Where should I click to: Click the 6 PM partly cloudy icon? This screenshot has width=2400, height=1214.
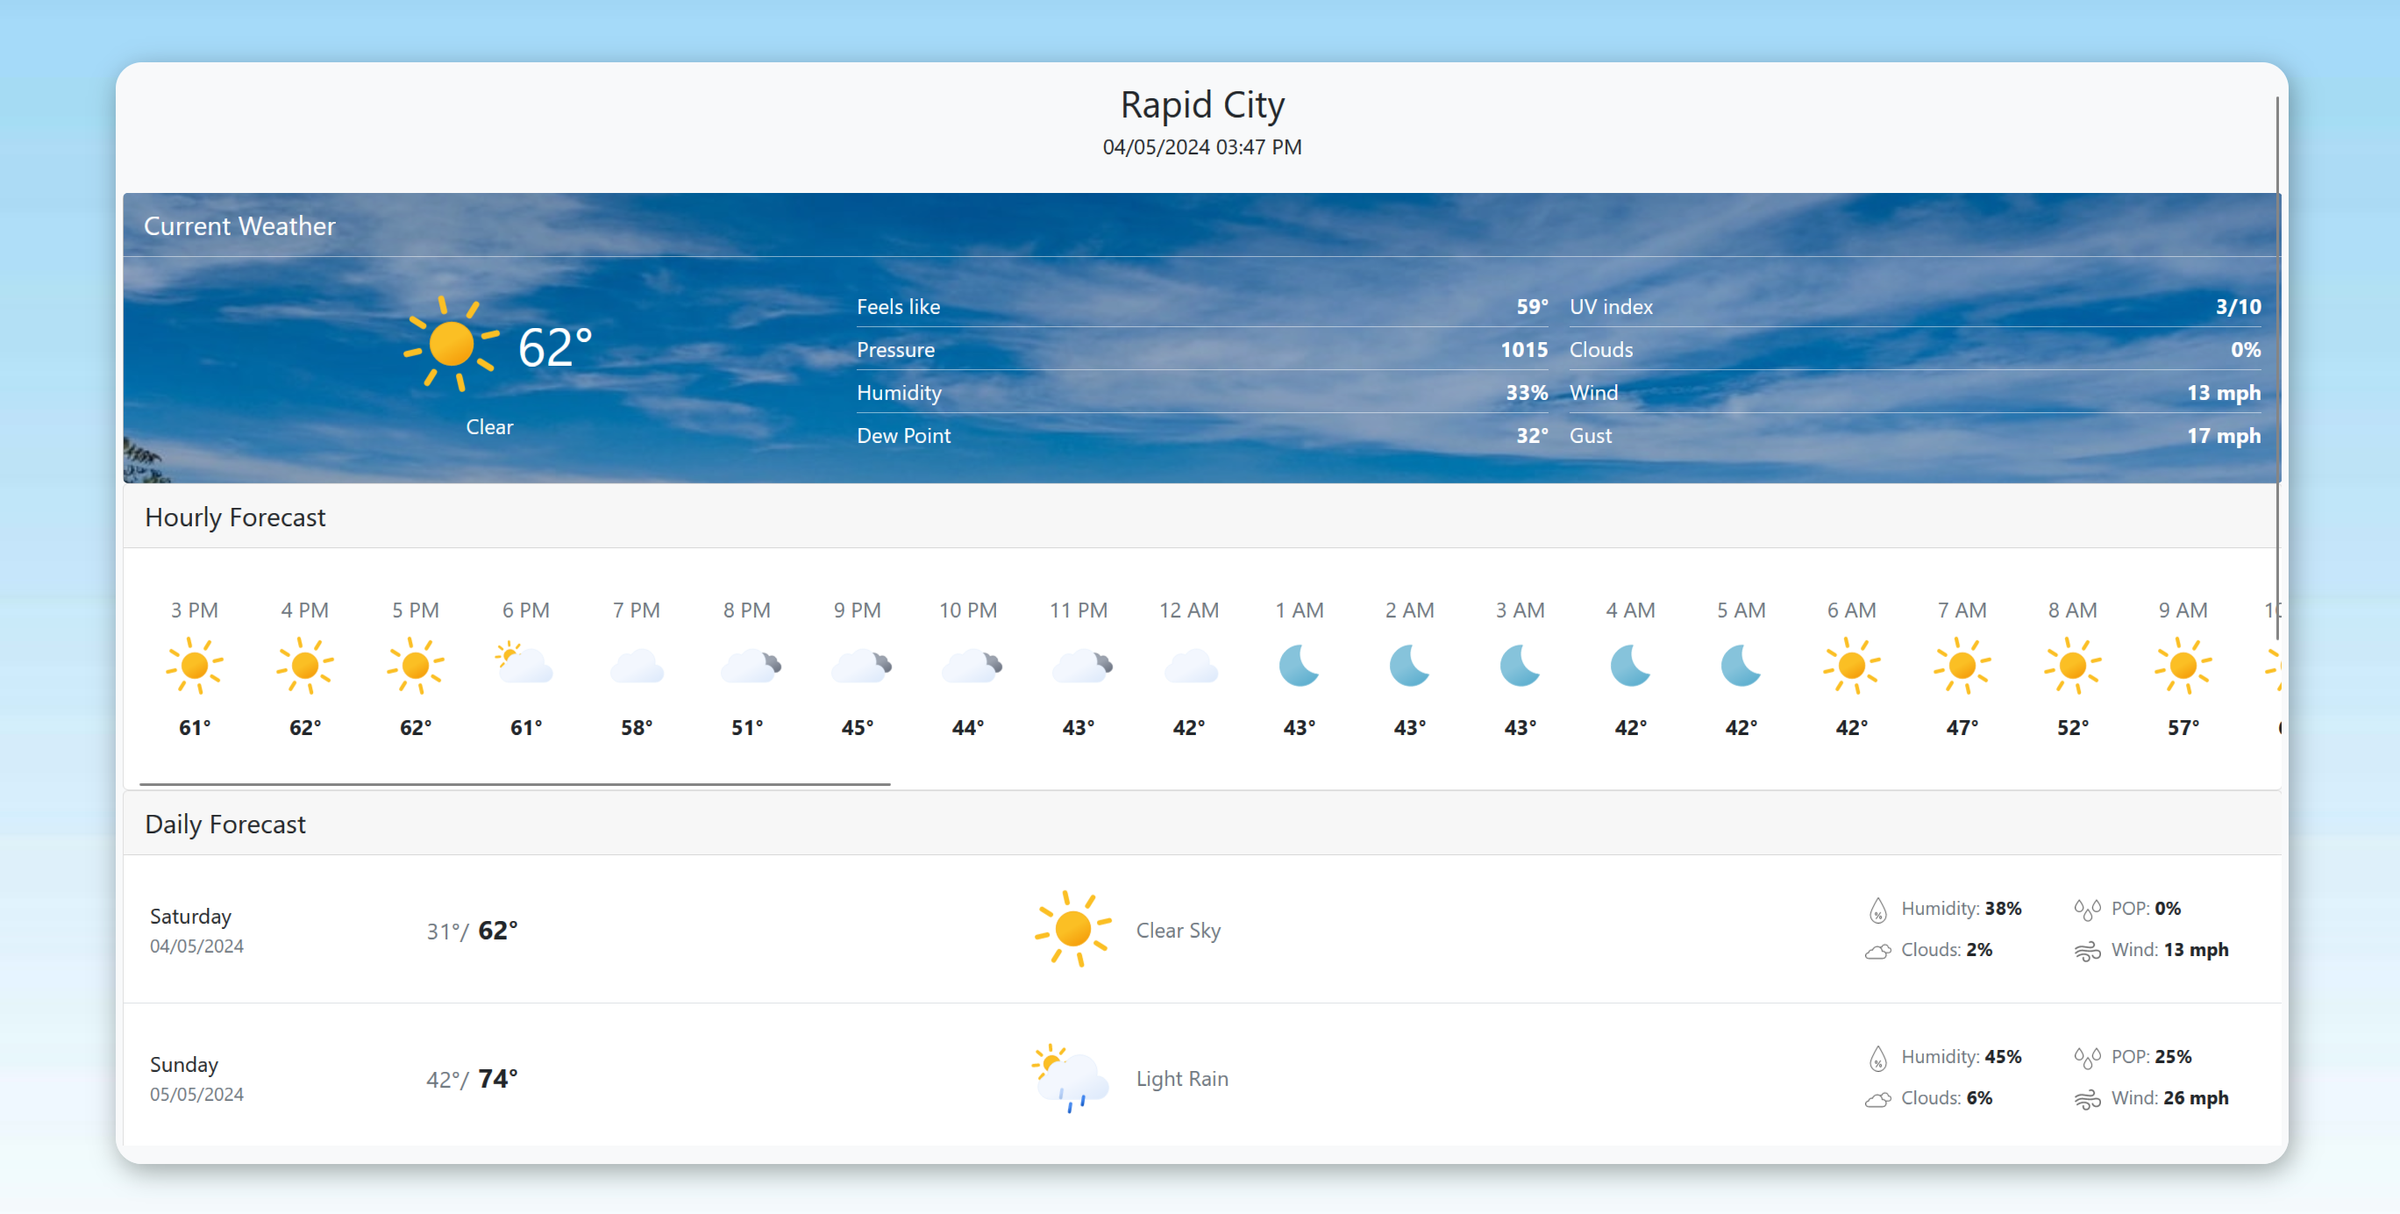click(525, 665)
